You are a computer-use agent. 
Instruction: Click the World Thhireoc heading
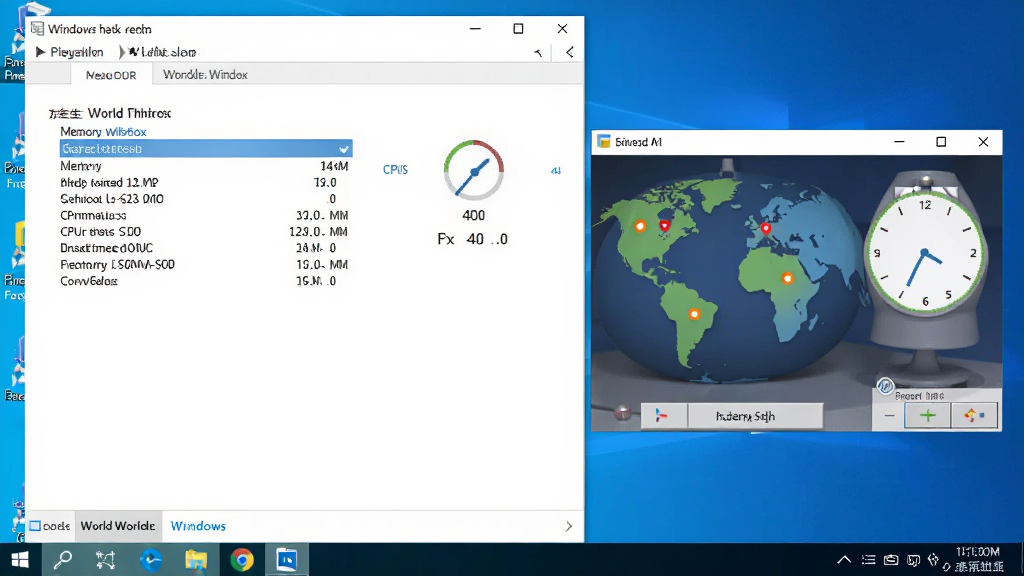(x=129, y=114)
